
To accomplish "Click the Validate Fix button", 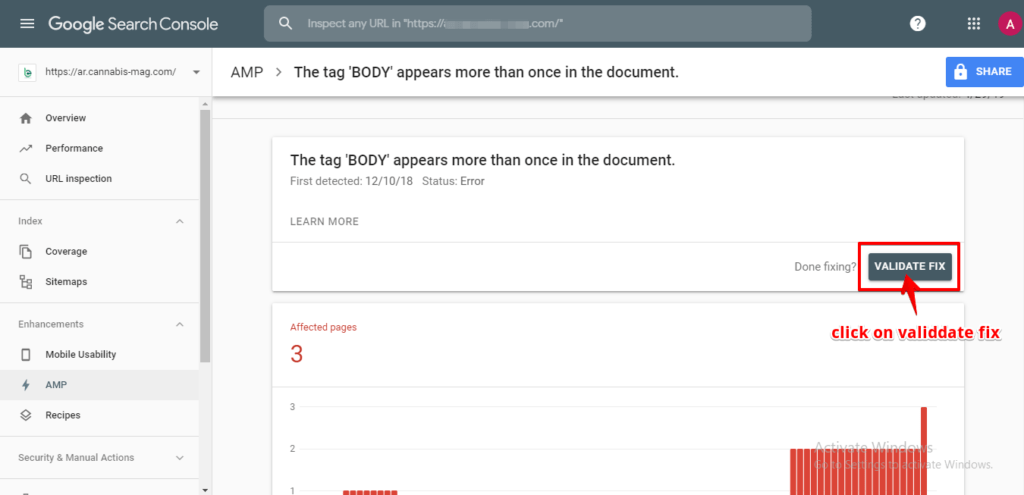I will click(x=909, y=267).
